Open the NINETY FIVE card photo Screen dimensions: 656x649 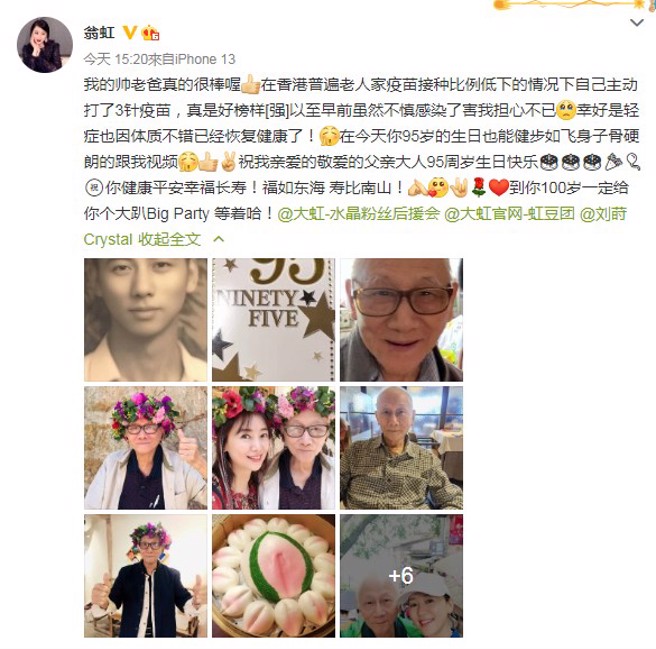click(274, 320)
